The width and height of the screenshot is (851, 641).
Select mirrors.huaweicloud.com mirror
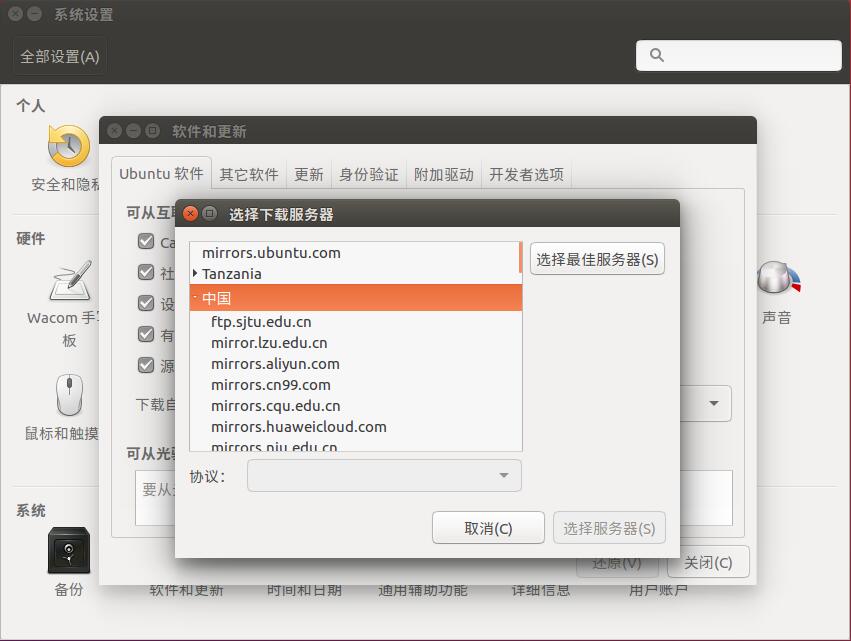[x=355, y=427]
